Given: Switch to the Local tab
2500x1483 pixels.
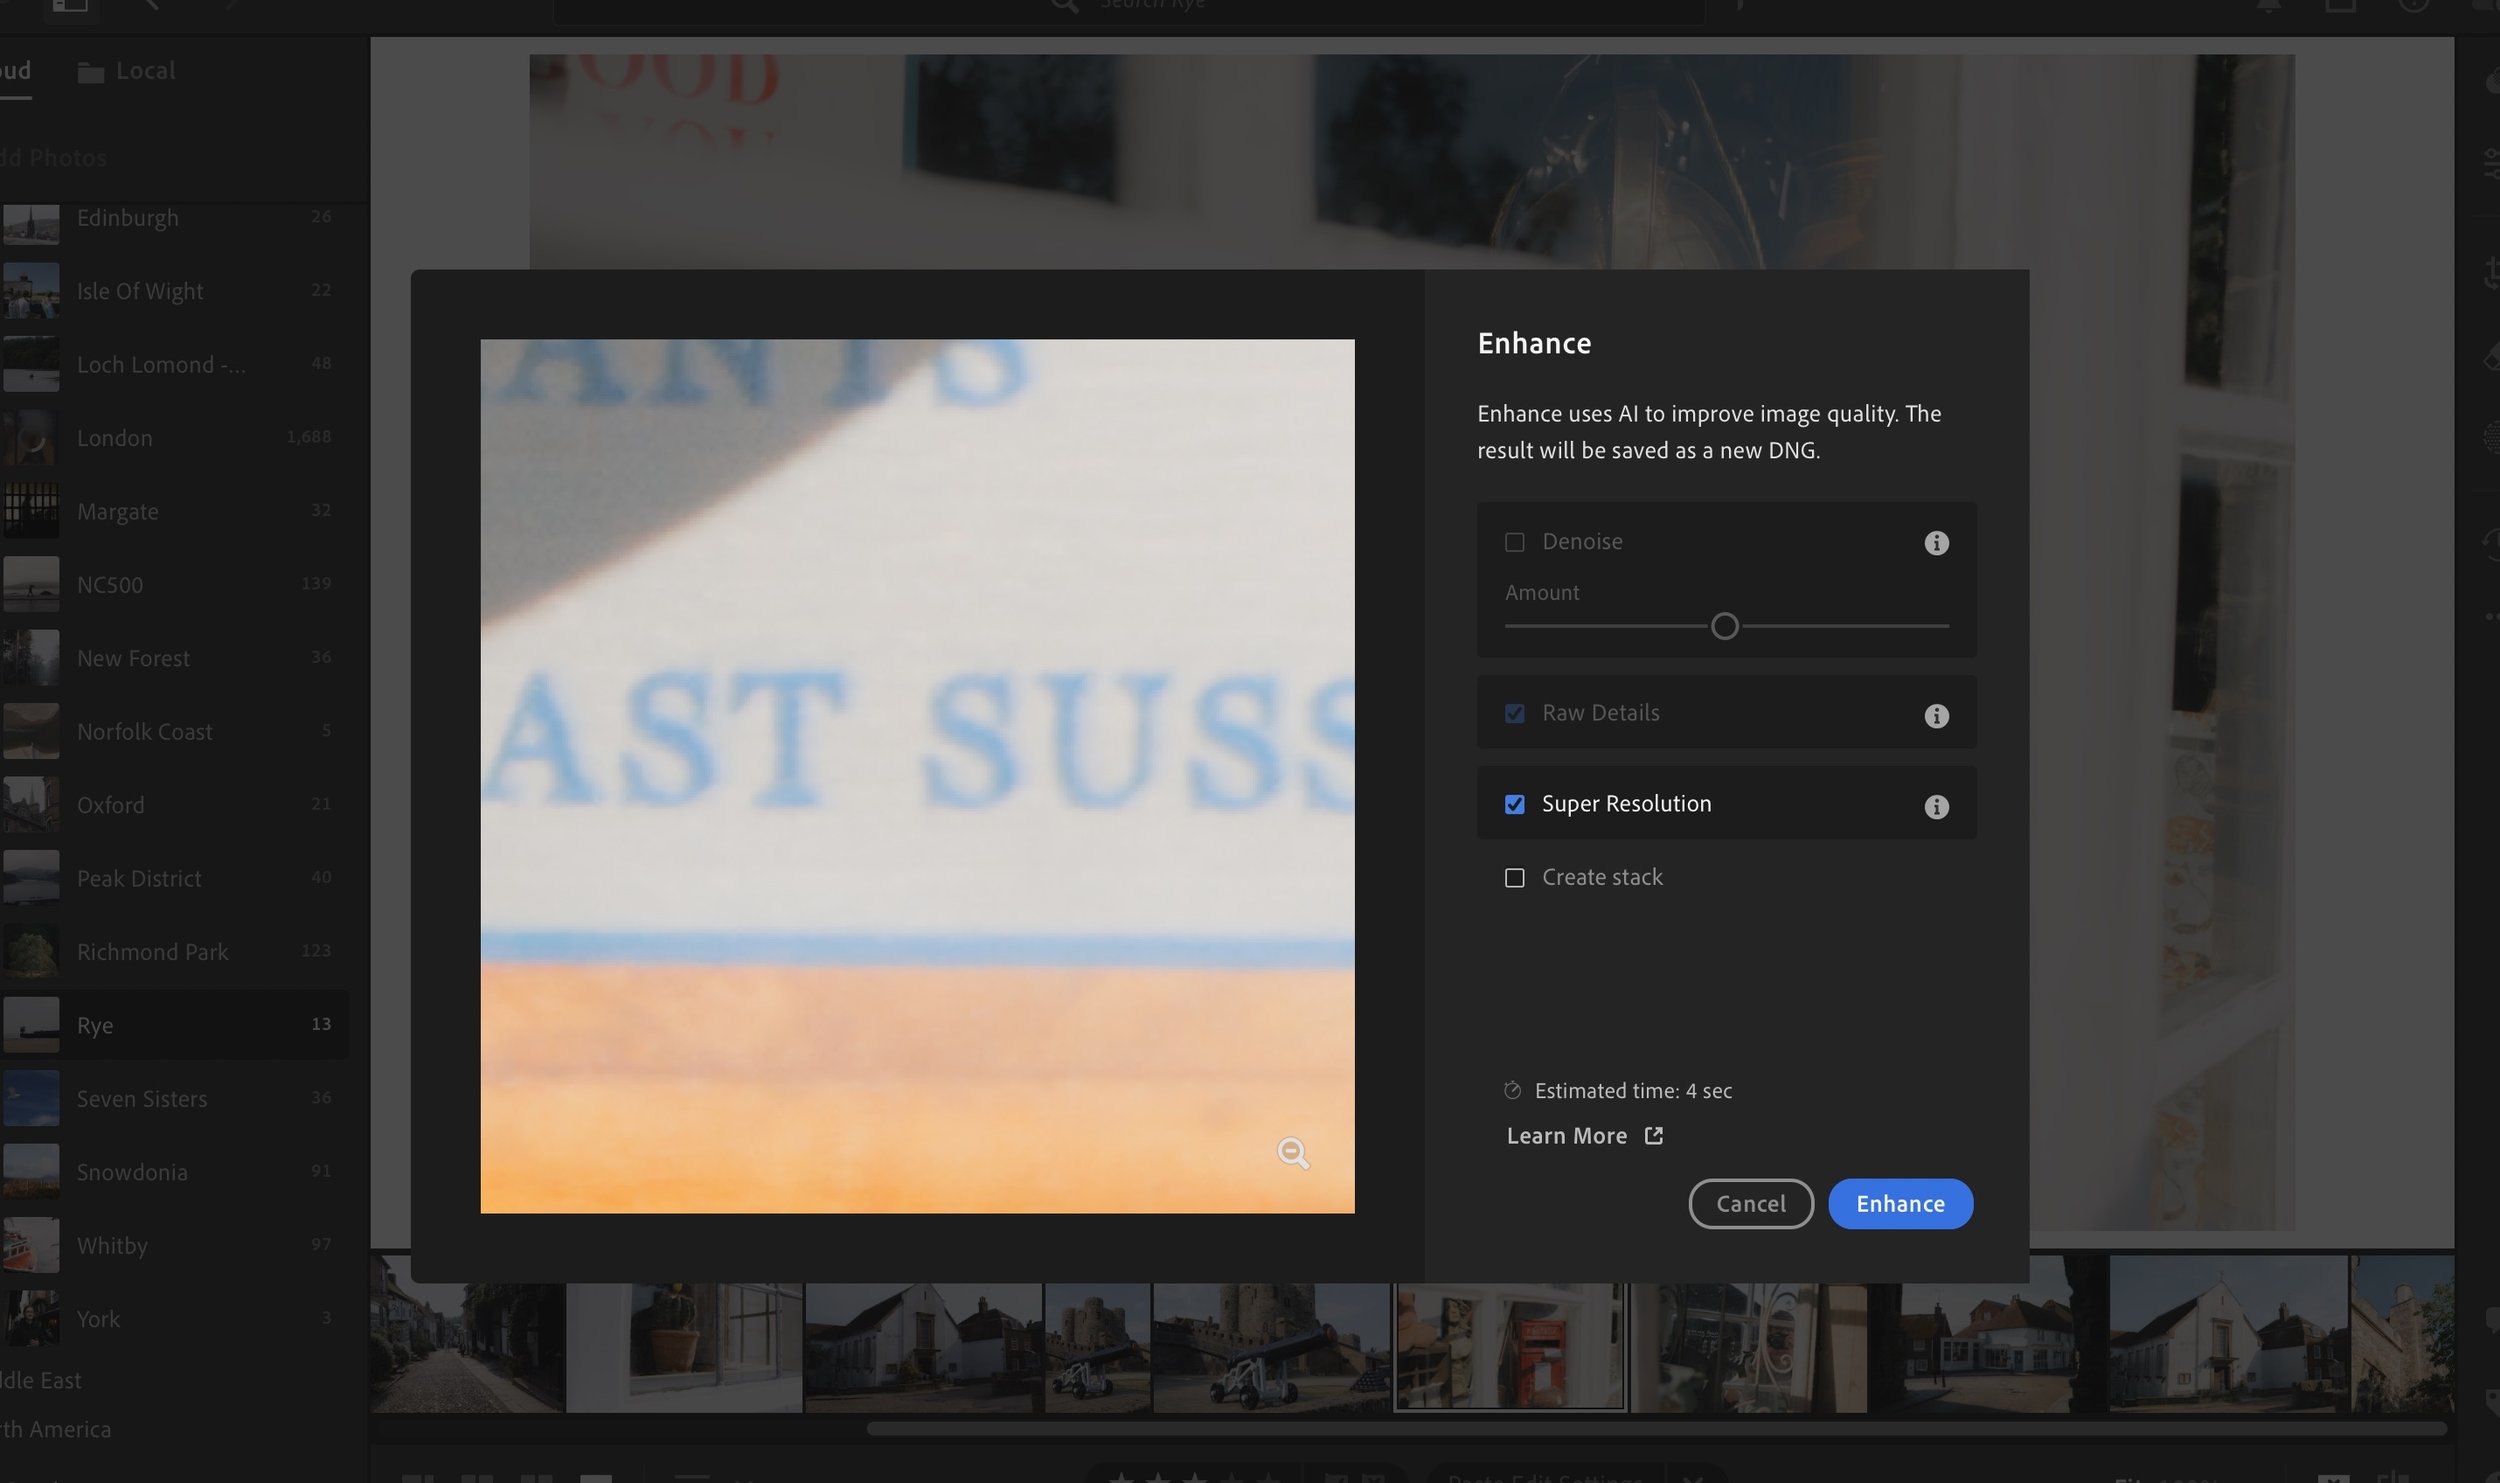Looking at the screenshot, I should (x=126, y=71).
